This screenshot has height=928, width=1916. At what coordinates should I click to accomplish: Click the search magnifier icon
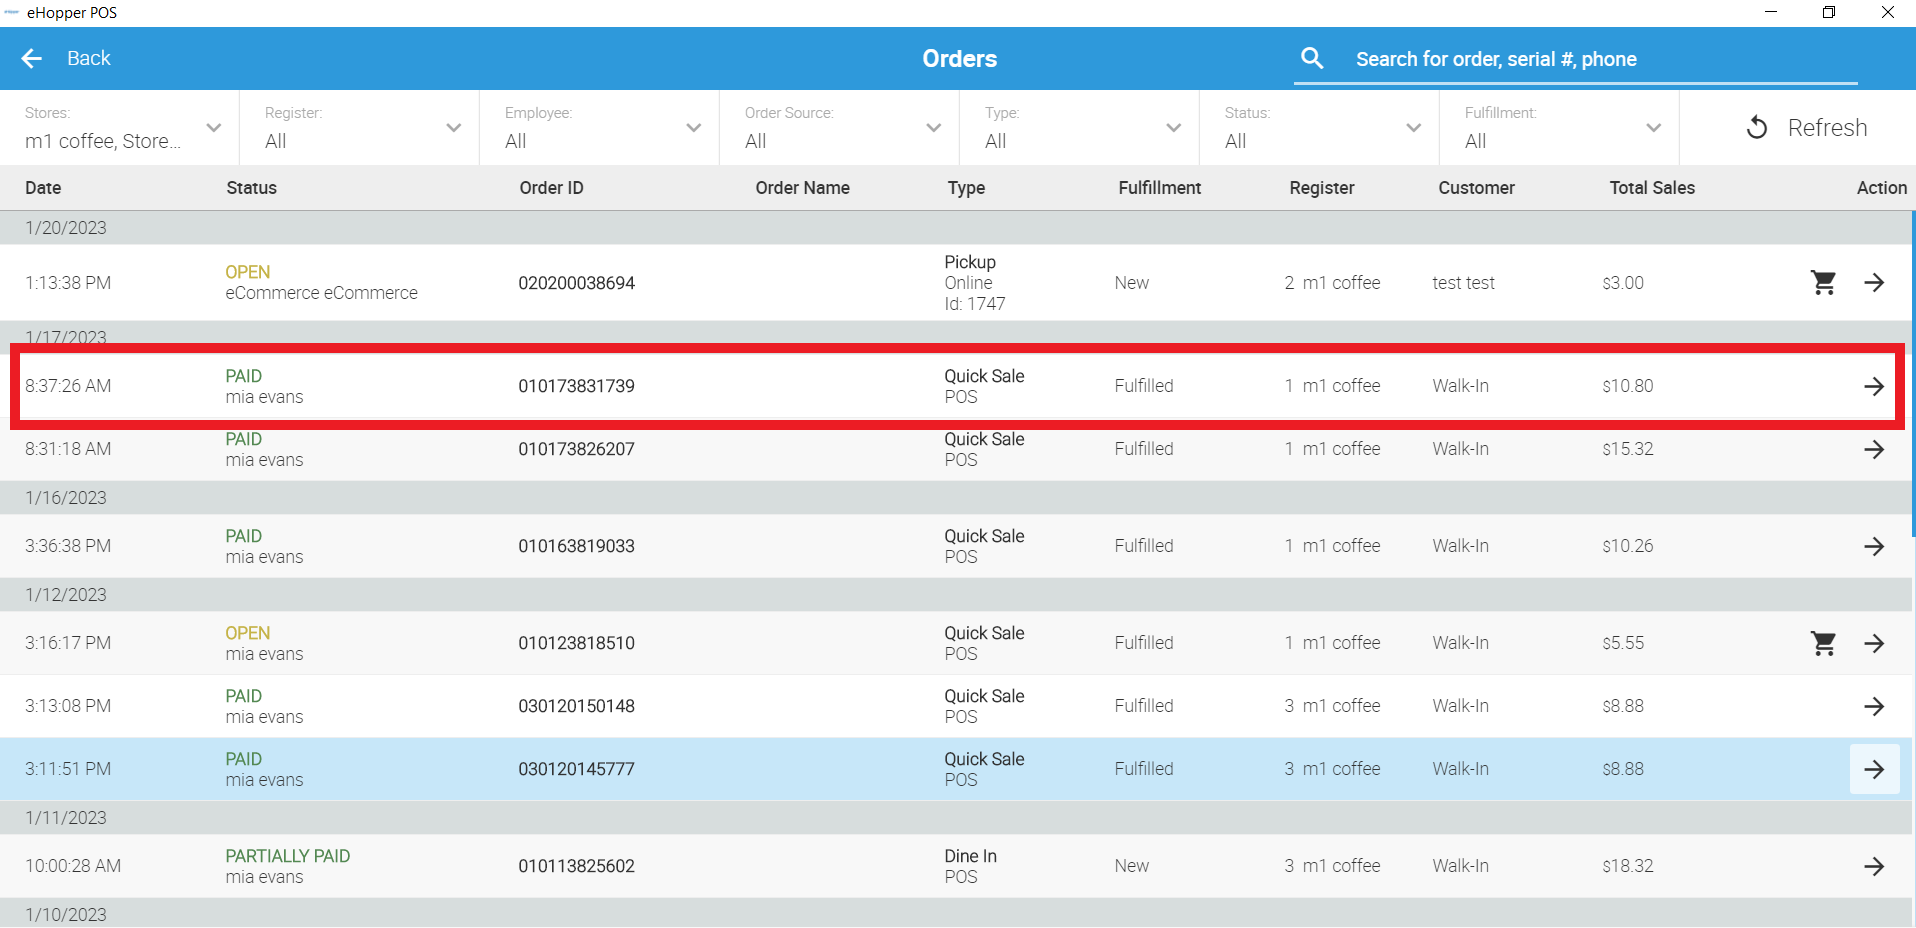(x=1312, y=58)
